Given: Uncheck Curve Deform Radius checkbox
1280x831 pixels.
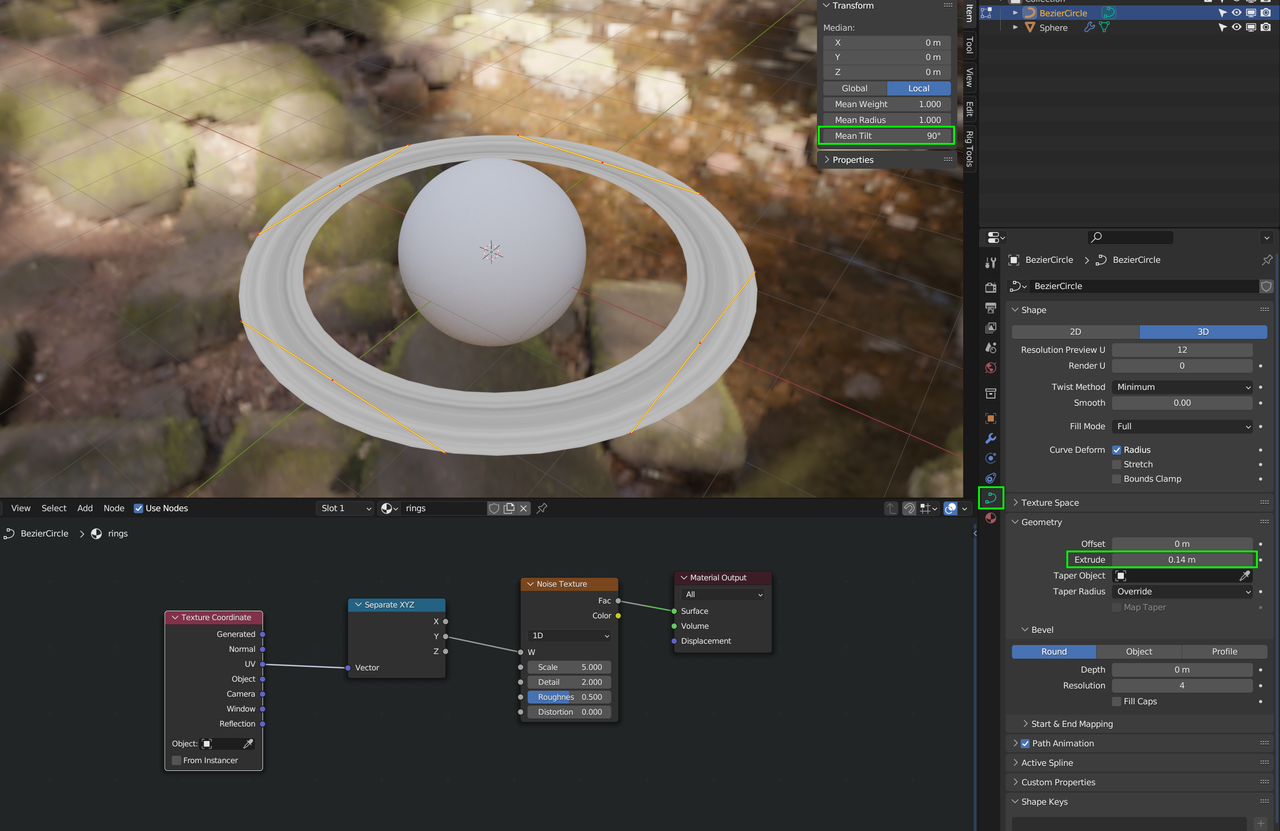Looking at the screenshot, I should (1116, 450).
